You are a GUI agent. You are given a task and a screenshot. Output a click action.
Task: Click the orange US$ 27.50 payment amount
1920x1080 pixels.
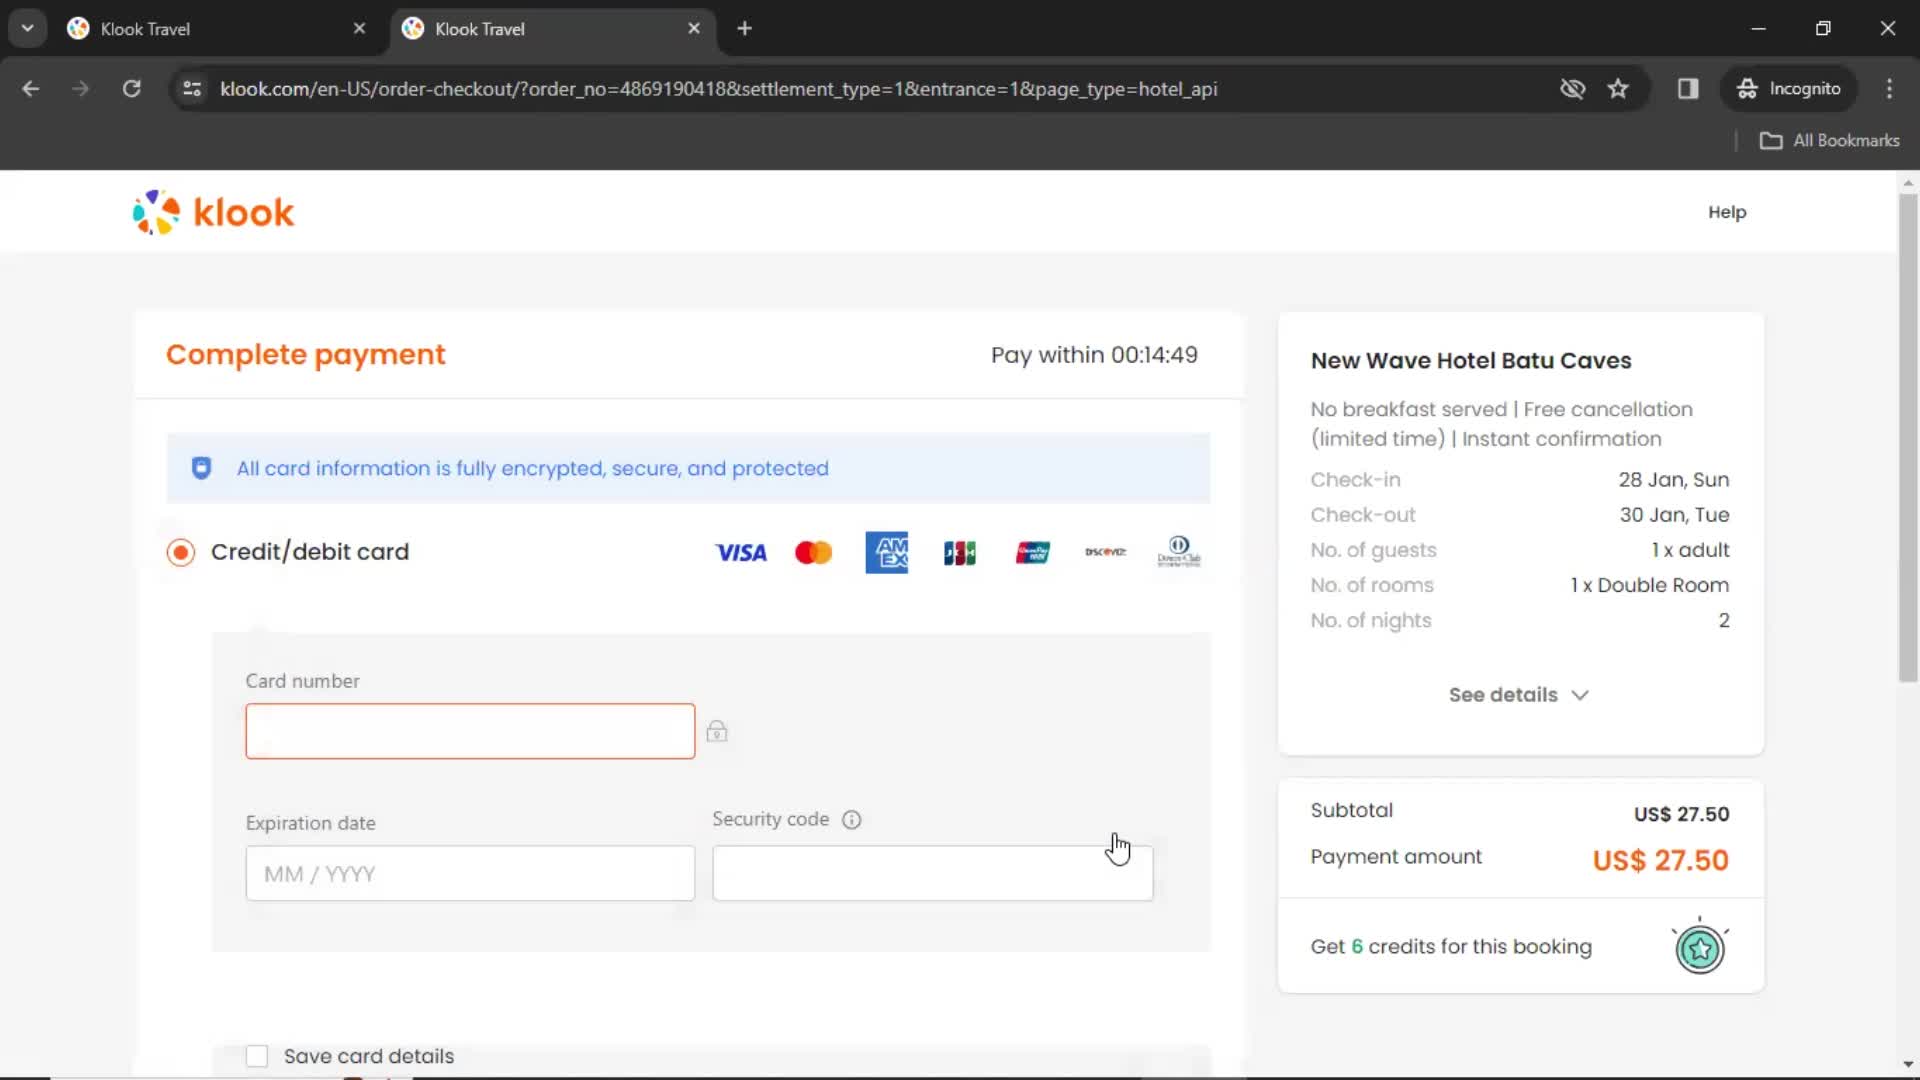[x=1660, y=860]
